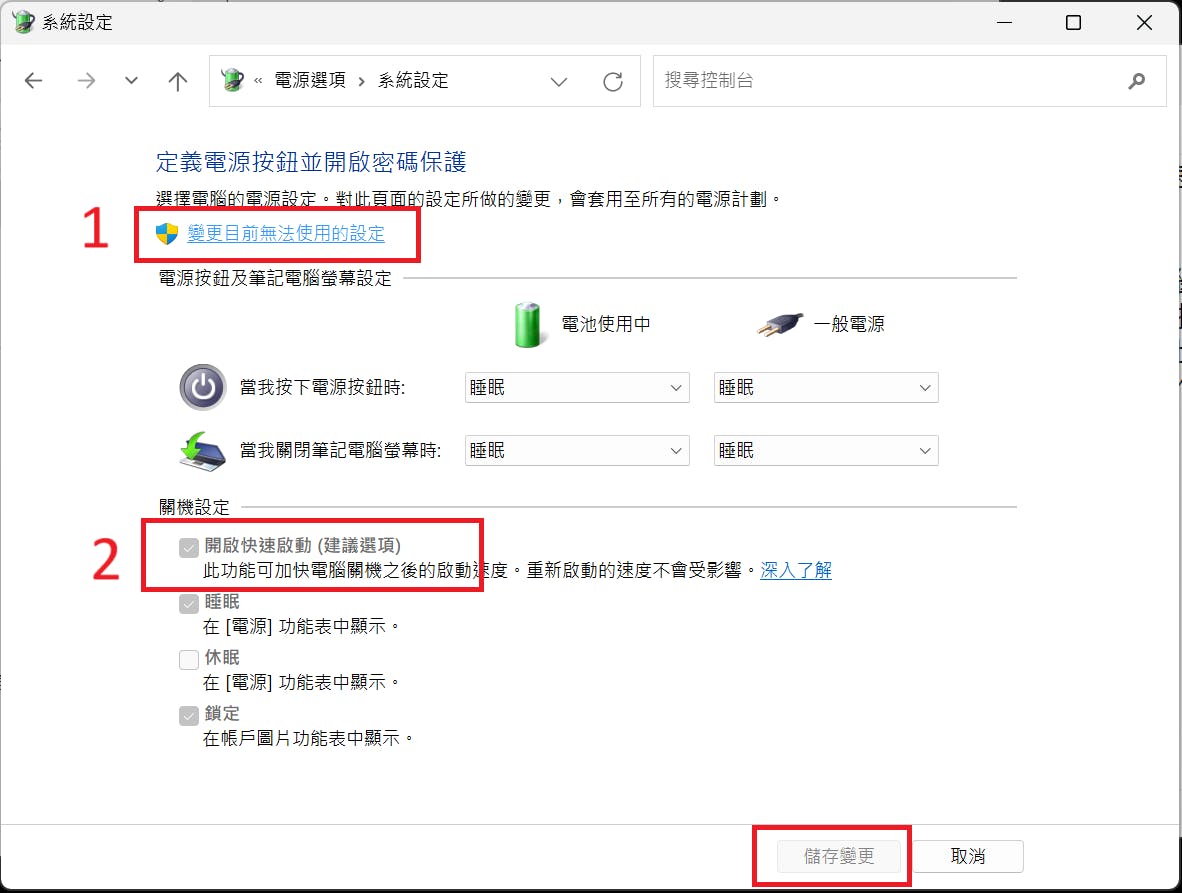Click the 系統設定 title bar icon

[23, 22]
